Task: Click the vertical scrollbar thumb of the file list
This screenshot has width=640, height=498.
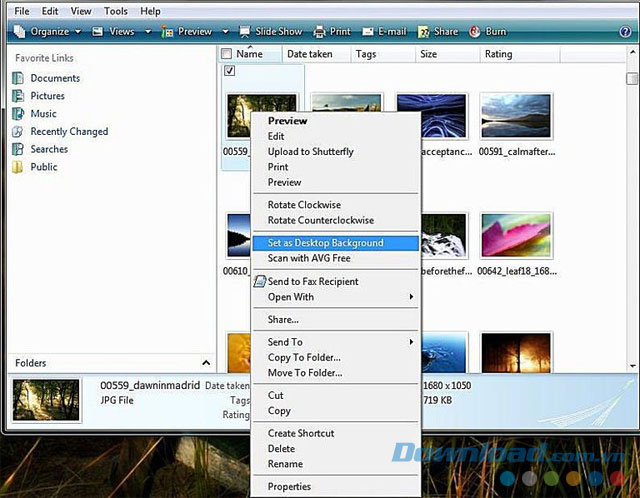Action: pyautogui.click(x=632, y=79)
